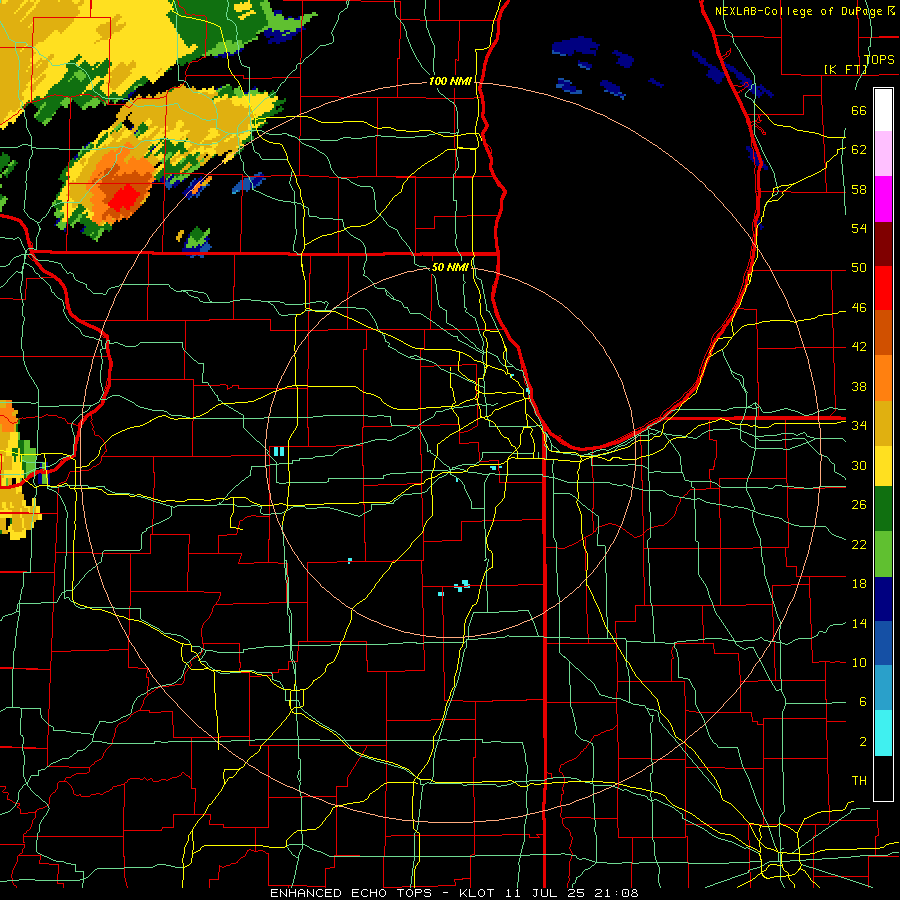Pick the navy blue legend swatch

pos(883,599)
